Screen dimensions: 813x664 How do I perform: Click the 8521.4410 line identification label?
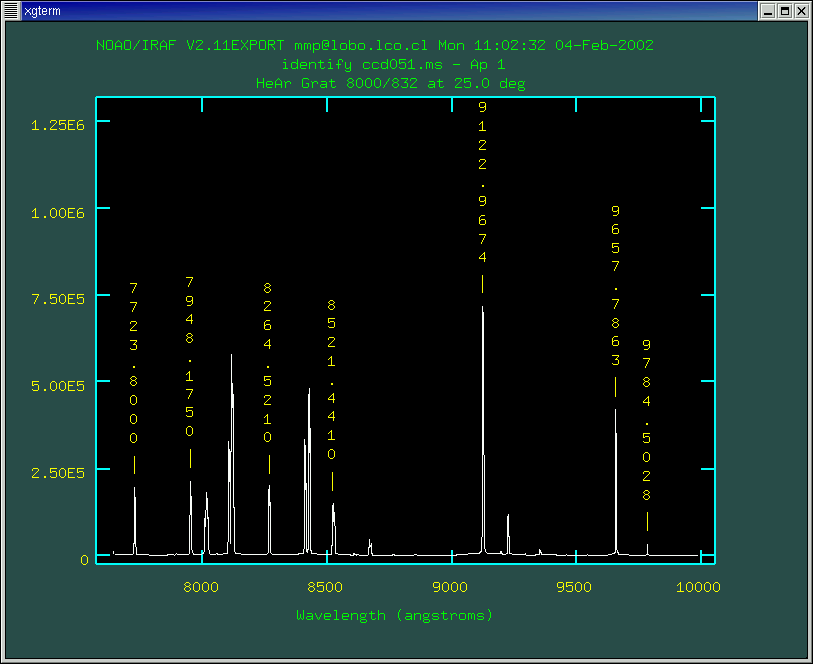(332, 379)
